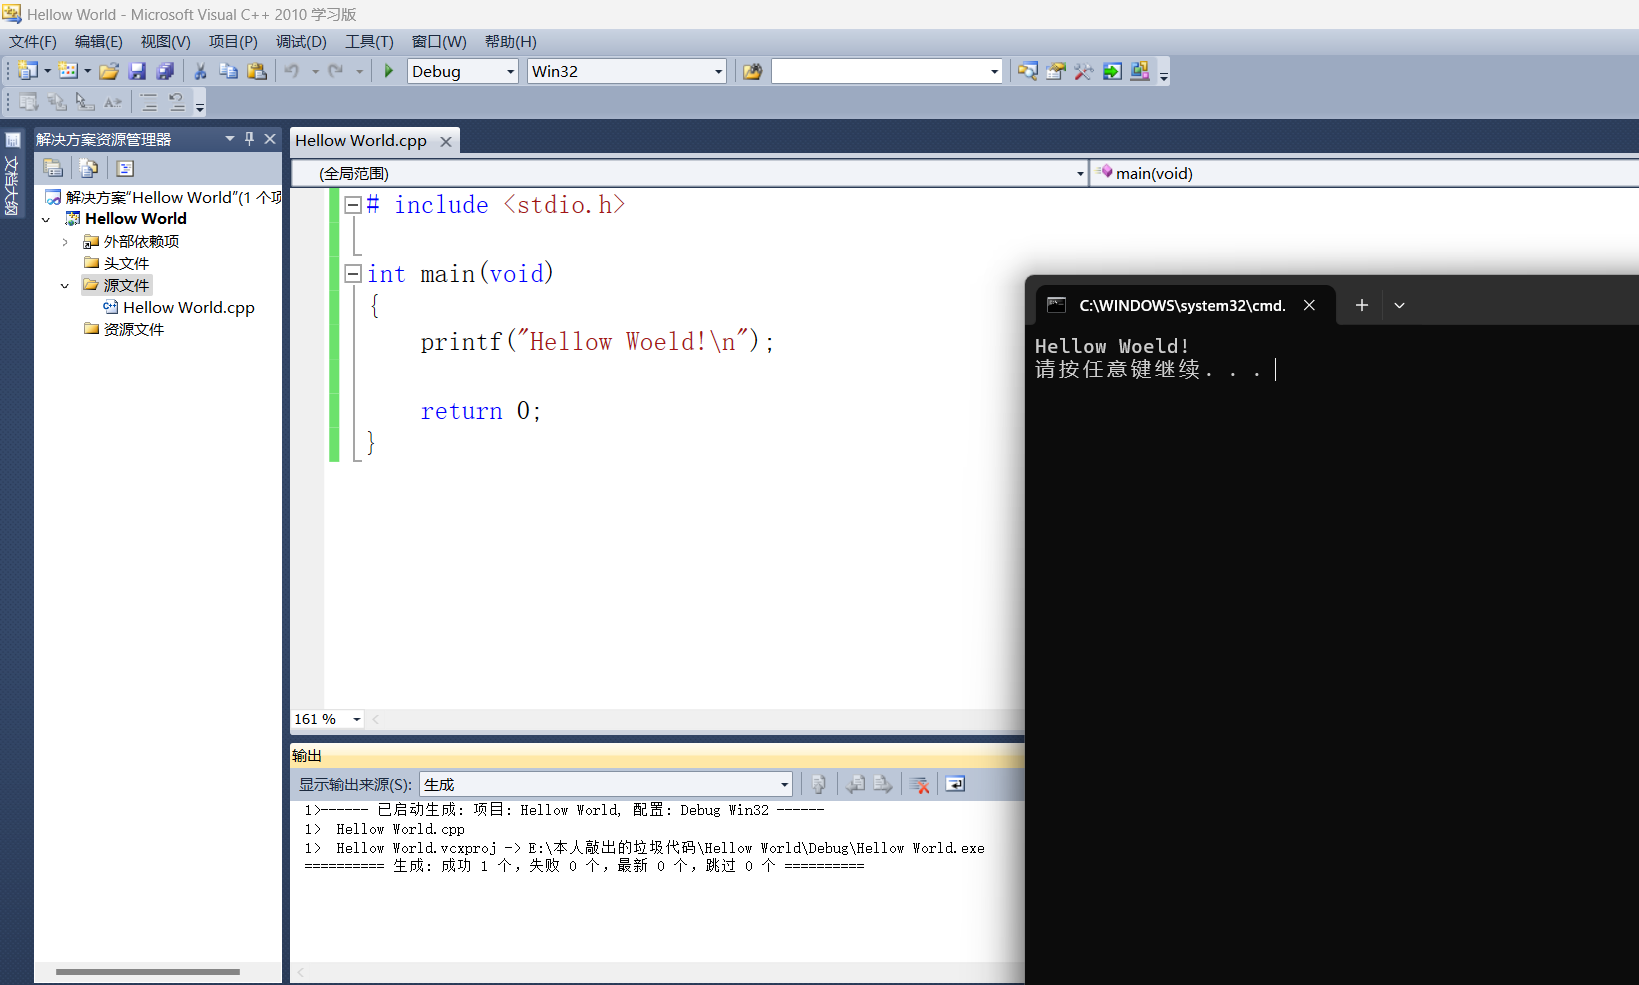Undo the last edit with undo arrow
Image resolution: width=1639 pixels, height=985 pixels.
click(x=291, y=71)
